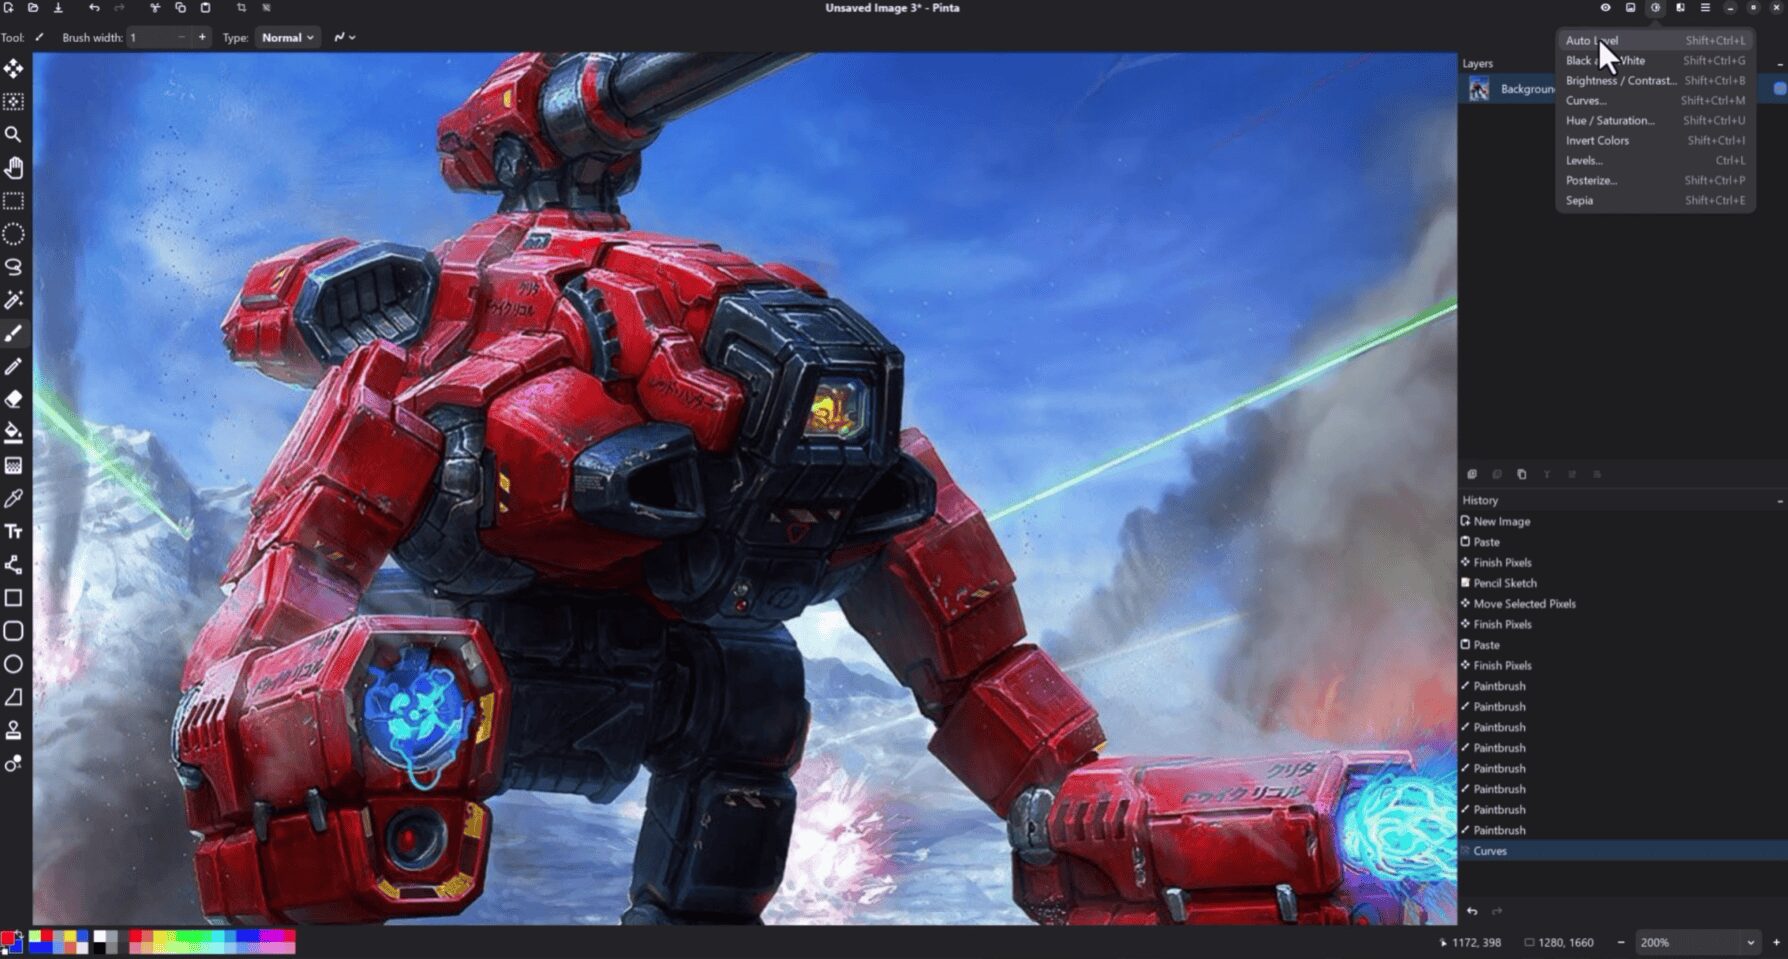Screen dimensions: 1788x959
Task: Toggle Background layer visibility checkbox
Action: [1780, 89]
